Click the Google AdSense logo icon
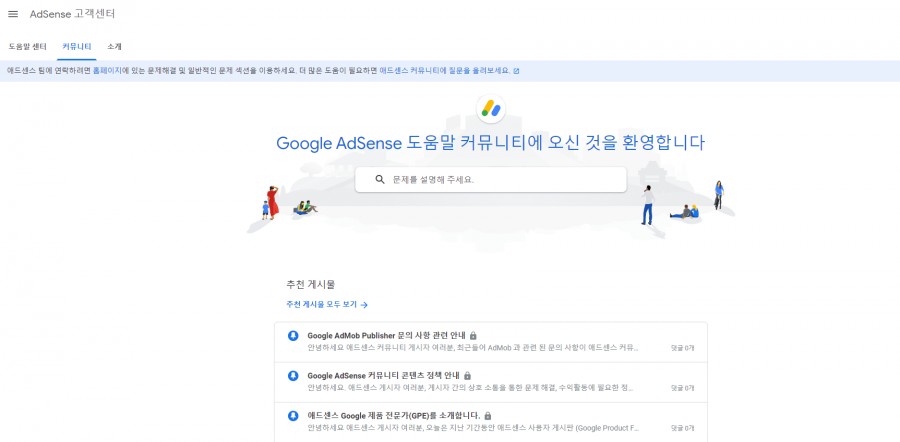Screen dimensions: 900x442 coord(491,108)
